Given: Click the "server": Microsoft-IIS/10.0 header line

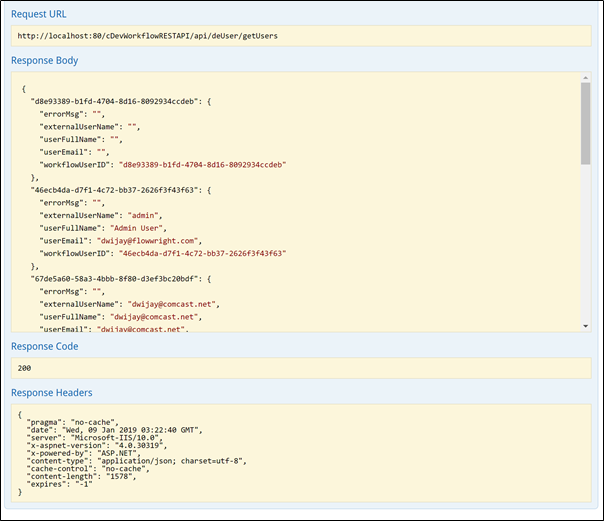Looking at the screenshot, I should point(94,438).
